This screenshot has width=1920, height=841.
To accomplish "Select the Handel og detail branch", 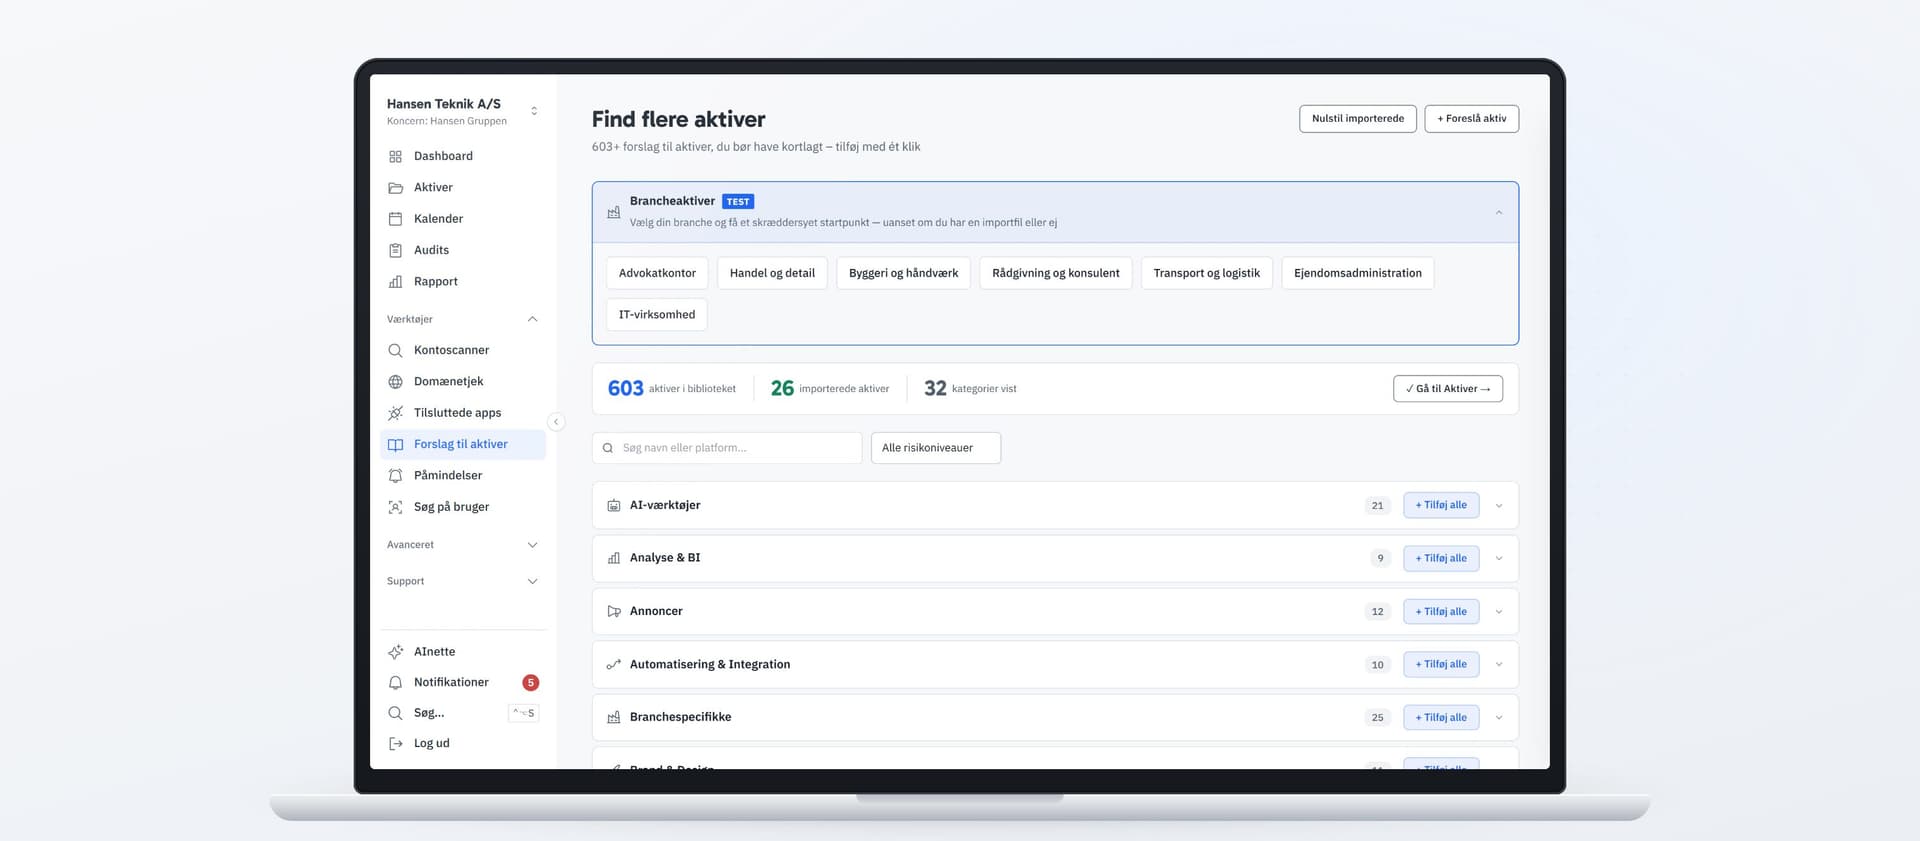I will [x=772, y=273].
